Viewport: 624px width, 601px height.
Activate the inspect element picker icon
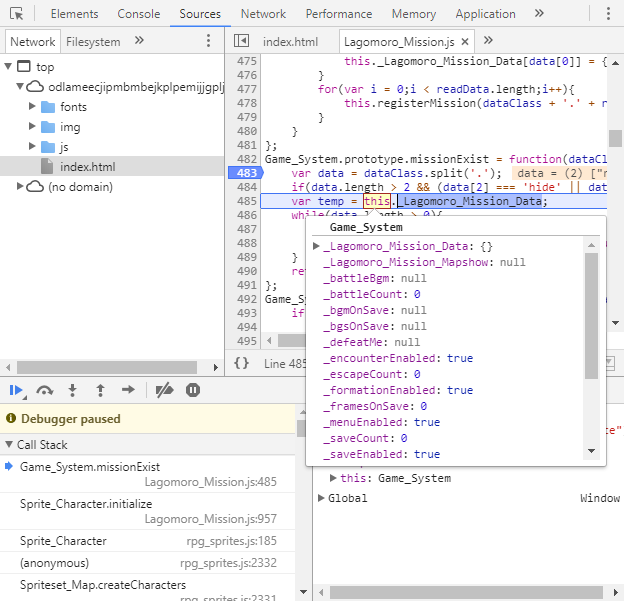16,14
